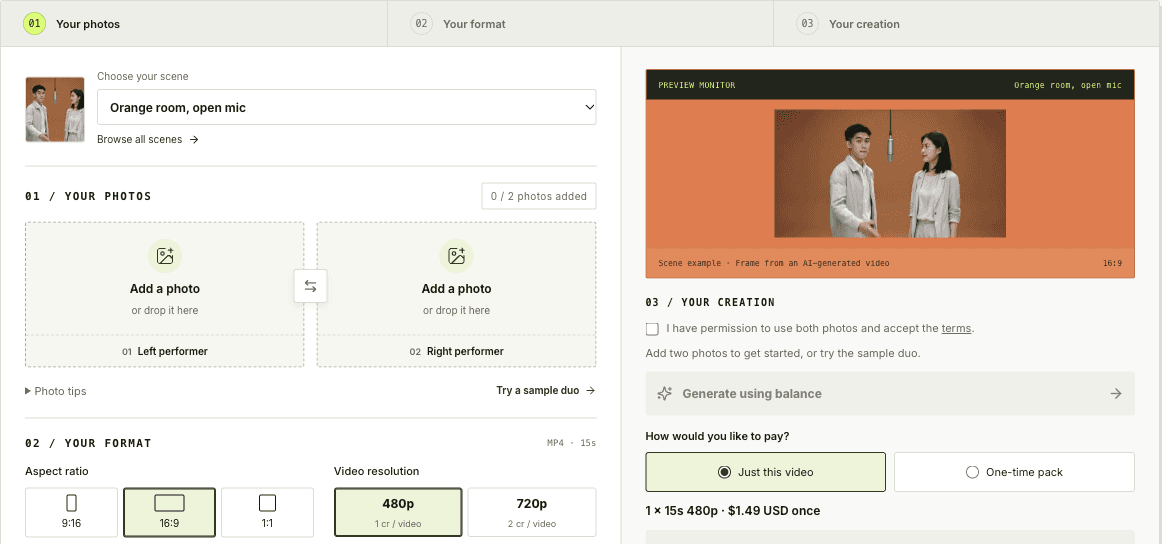
Task: Click the 0 / 2 photos added counter
Action: [539, 196]
